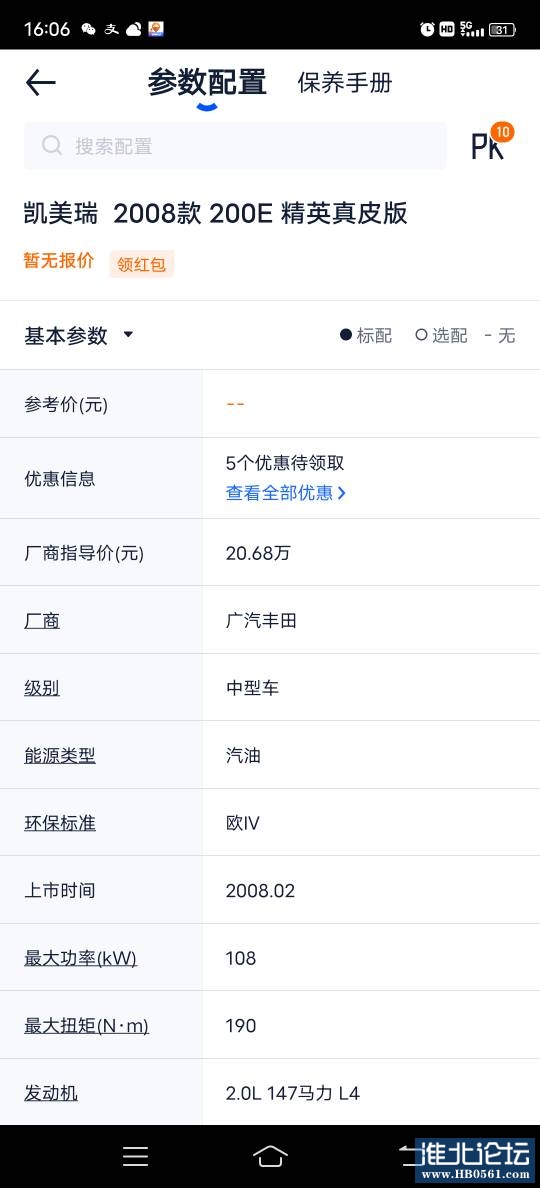
Task: Open the PK comparison icon
Action: 488,145
